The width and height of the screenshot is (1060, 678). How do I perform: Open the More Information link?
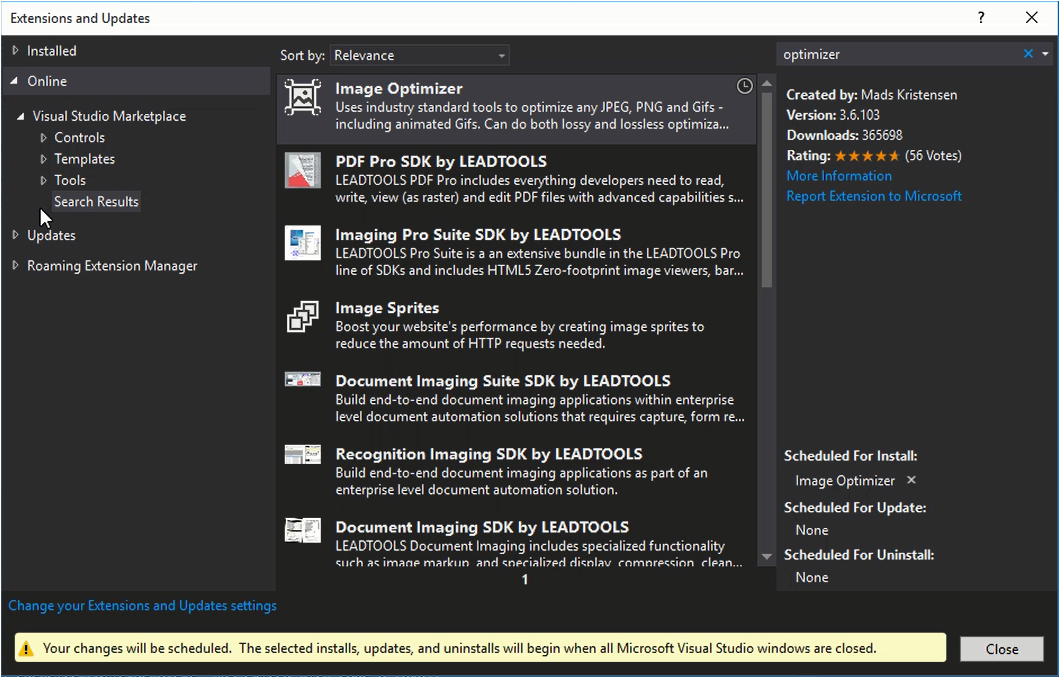click(x=838, y=176)
